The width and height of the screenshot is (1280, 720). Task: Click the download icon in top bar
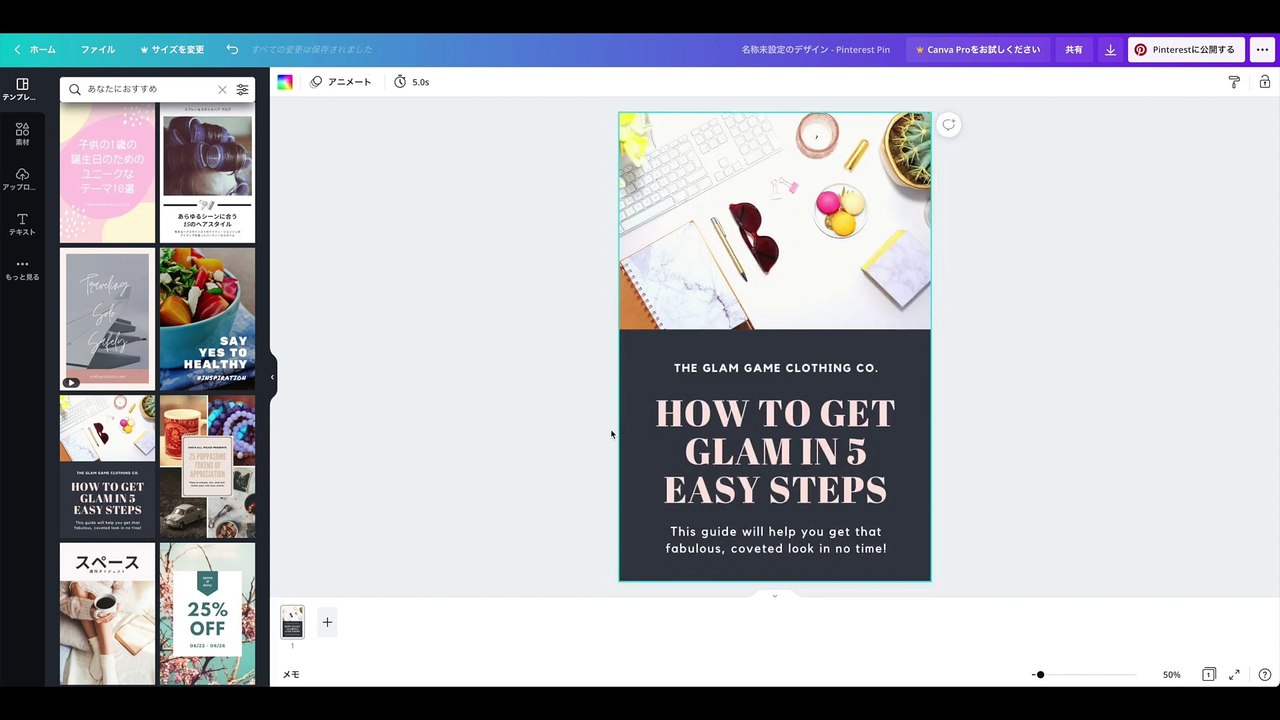point(1110,49)
